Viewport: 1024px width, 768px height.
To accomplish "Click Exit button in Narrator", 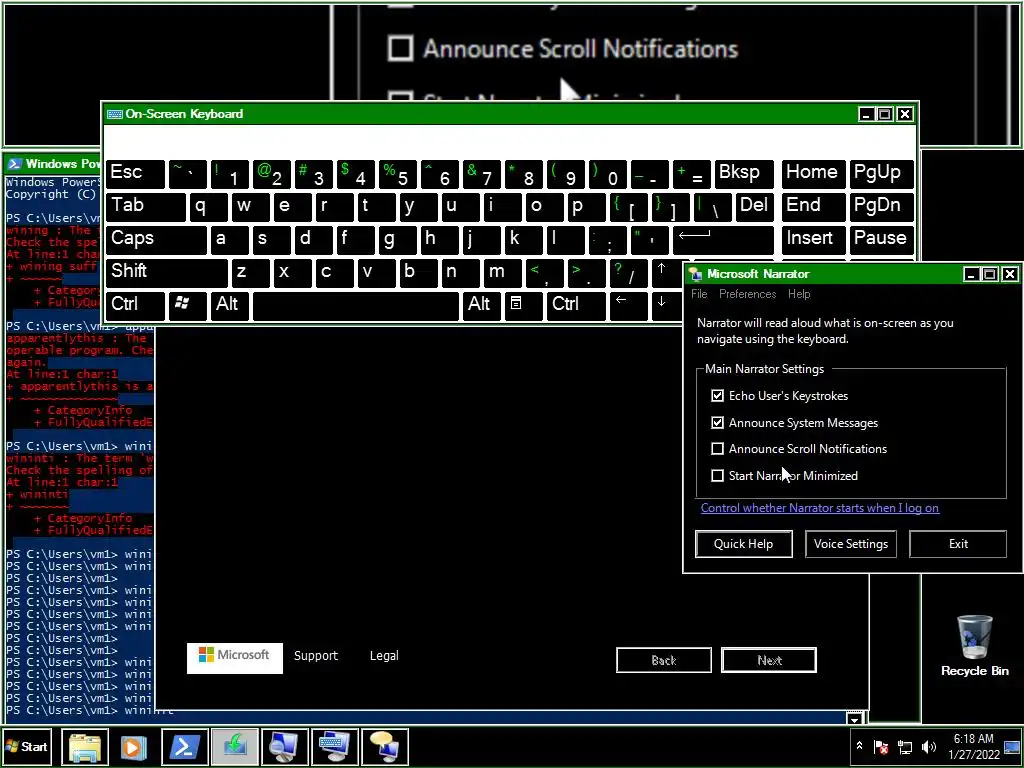I will pos(957,544).
